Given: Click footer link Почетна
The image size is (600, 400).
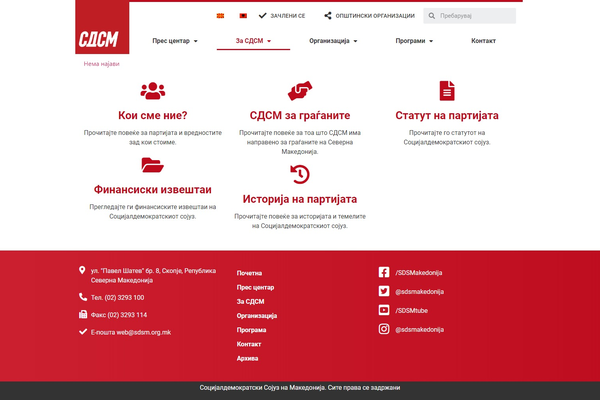Looking at the screenshot, I should click(249, 273).
